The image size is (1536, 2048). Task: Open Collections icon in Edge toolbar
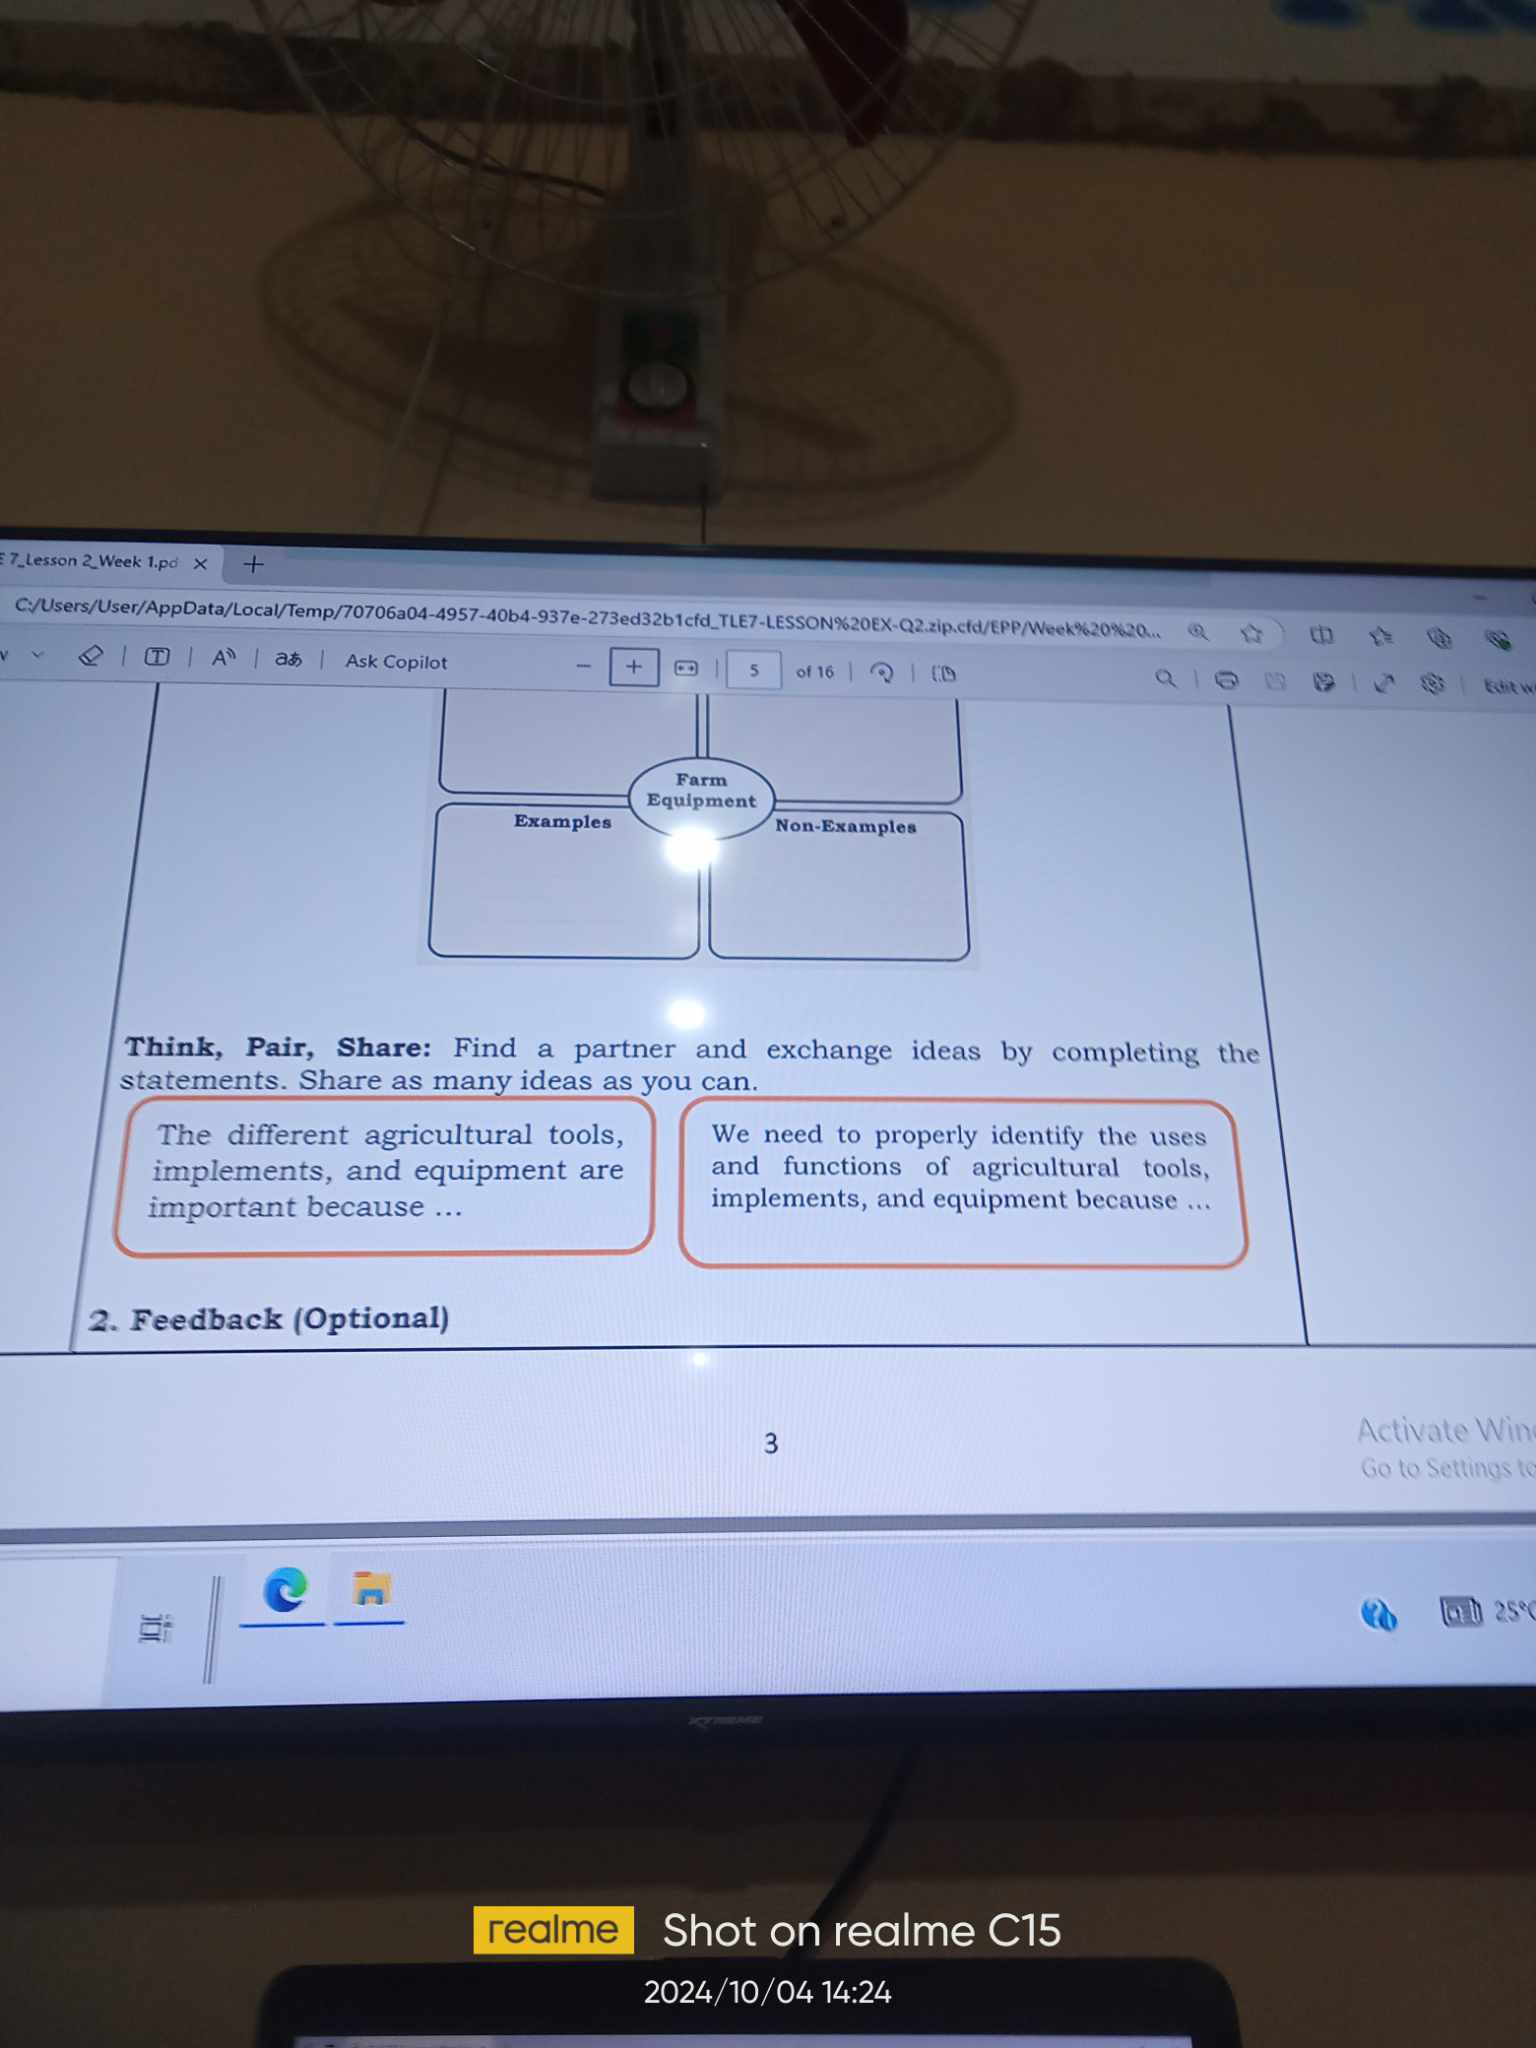click(x=1439, y=638)
